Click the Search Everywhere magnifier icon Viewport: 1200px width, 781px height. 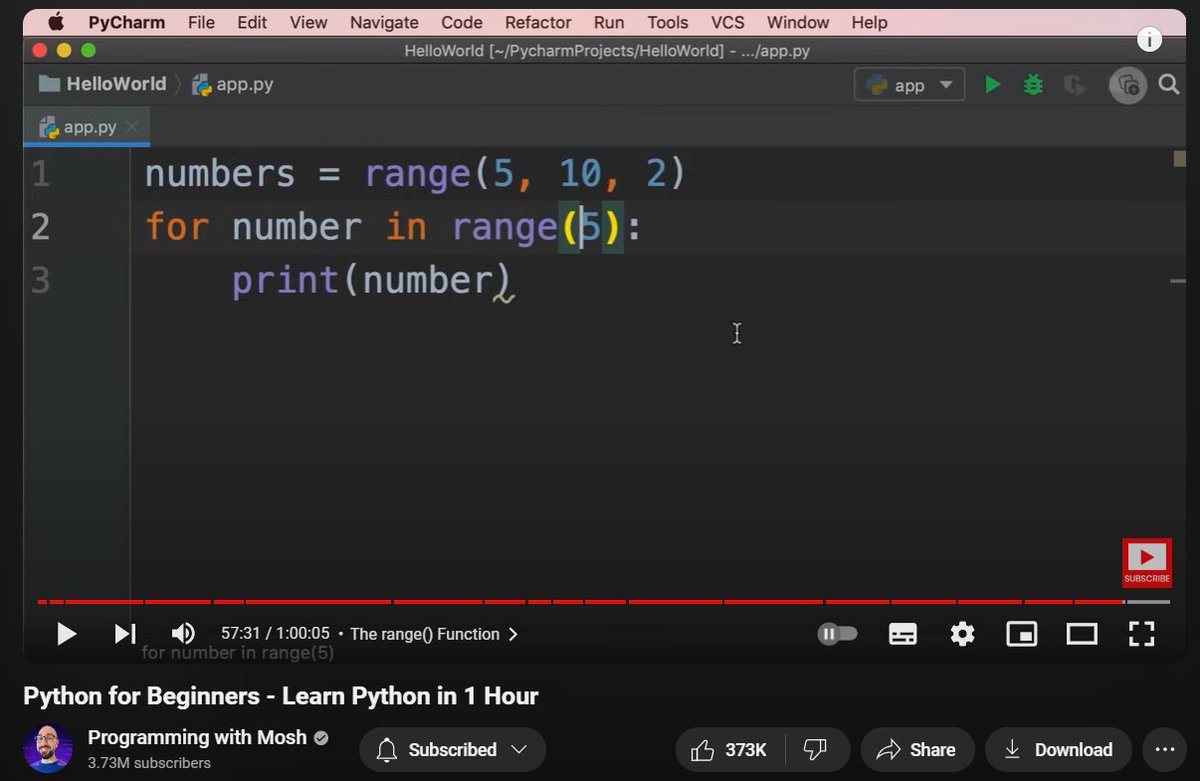[x=1169, y=85]
